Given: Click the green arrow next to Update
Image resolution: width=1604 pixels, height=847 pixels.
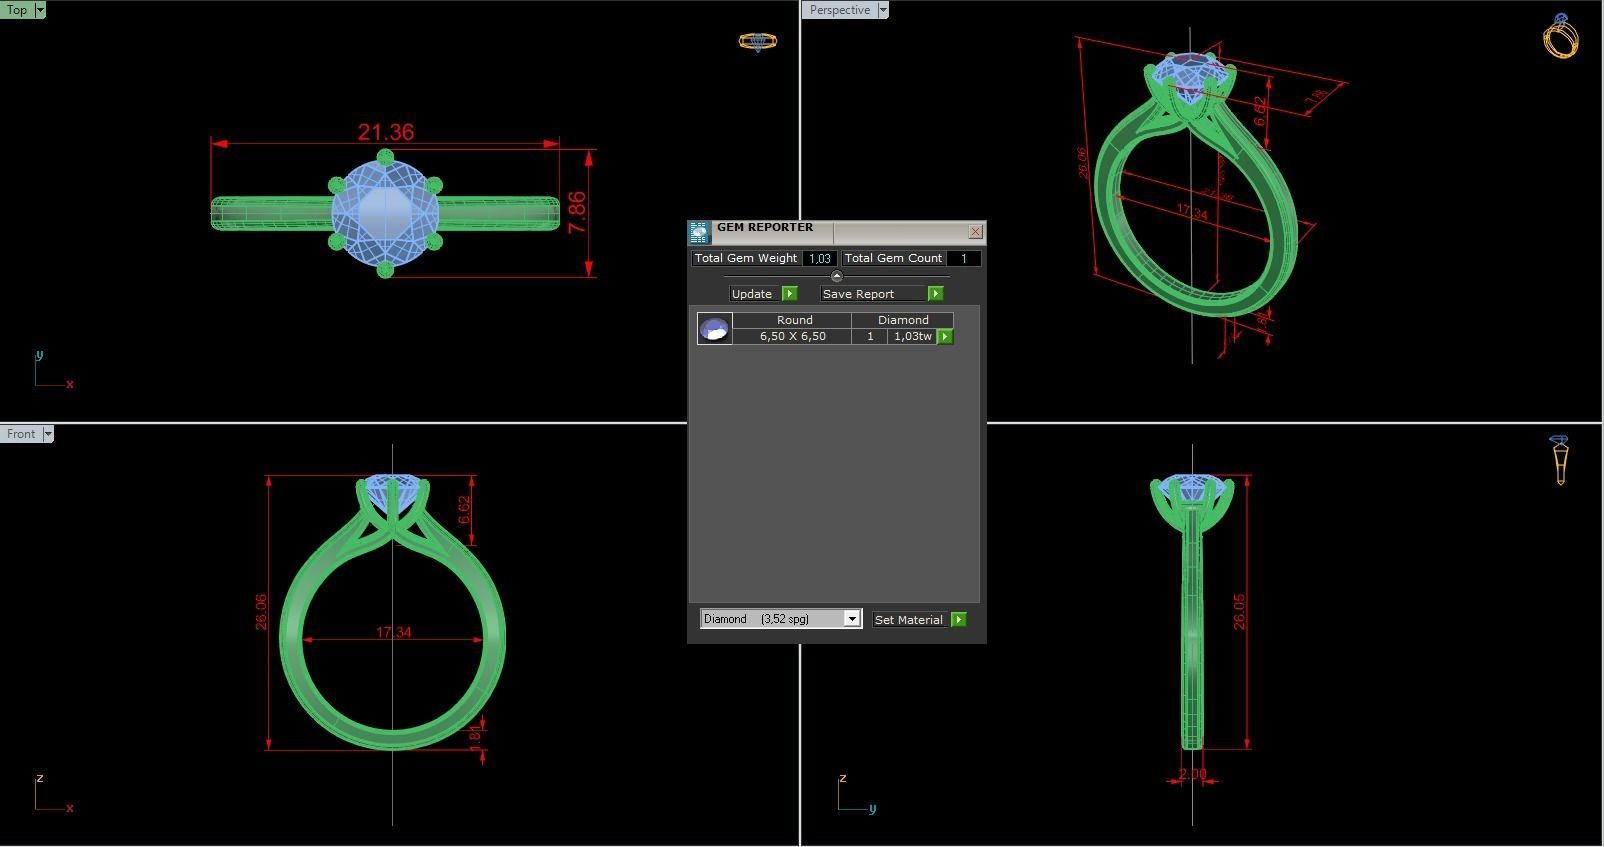Looking at the screenshot, I should pyautogui.click(x=790, y=294).
